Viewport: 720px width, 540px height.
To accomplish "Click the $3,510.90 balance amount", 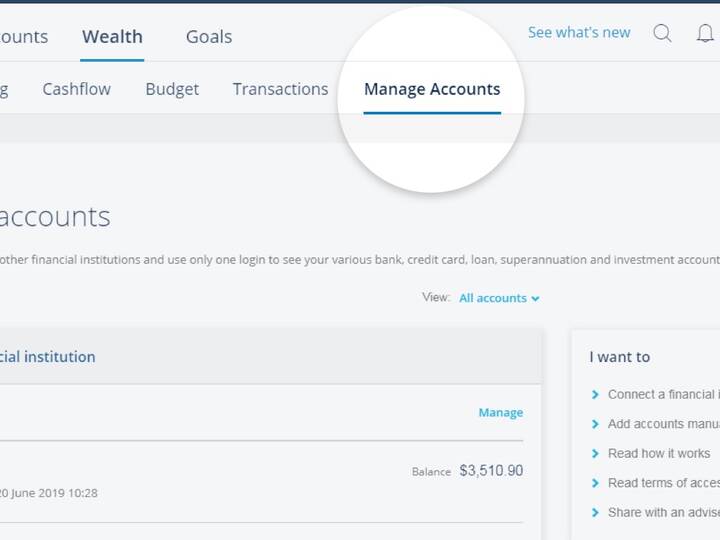I will (491, 471).
